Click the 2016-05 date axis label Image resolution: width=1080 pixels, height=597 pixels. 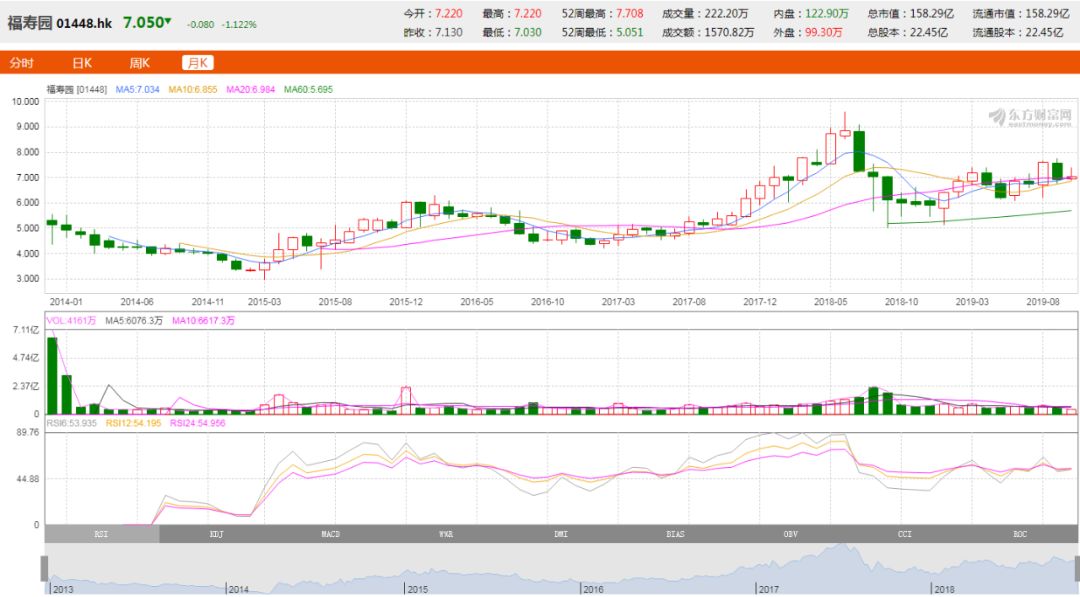(x=477, y=302)
